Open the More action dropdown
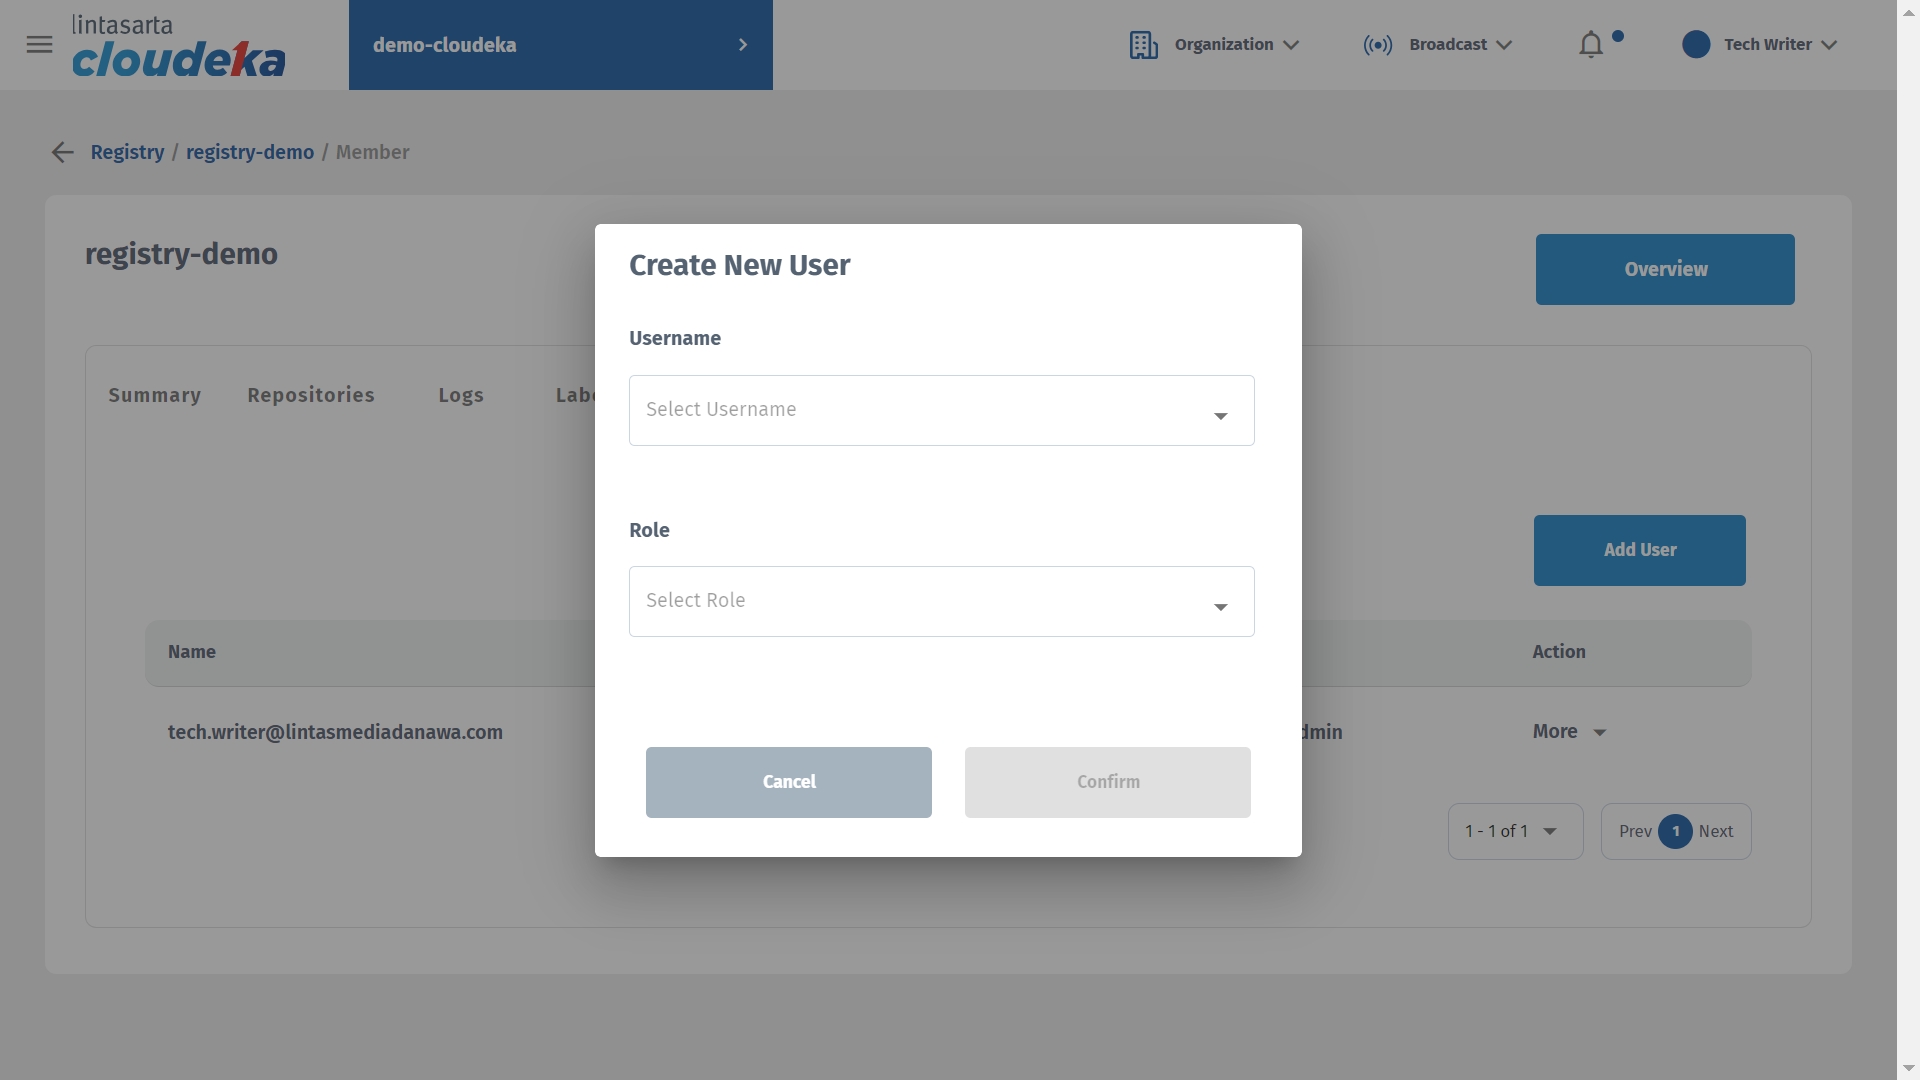The width and height of the screenshot is (1920, 1080). point(1568,732)
